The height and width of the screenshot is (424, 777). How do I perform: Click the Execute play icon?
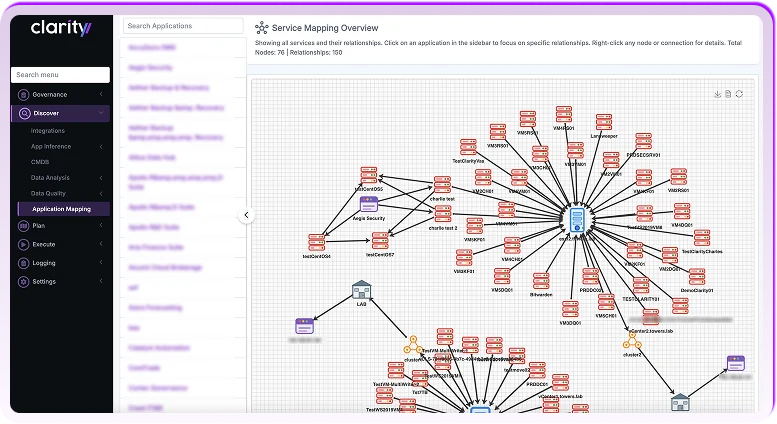point(23,245)
